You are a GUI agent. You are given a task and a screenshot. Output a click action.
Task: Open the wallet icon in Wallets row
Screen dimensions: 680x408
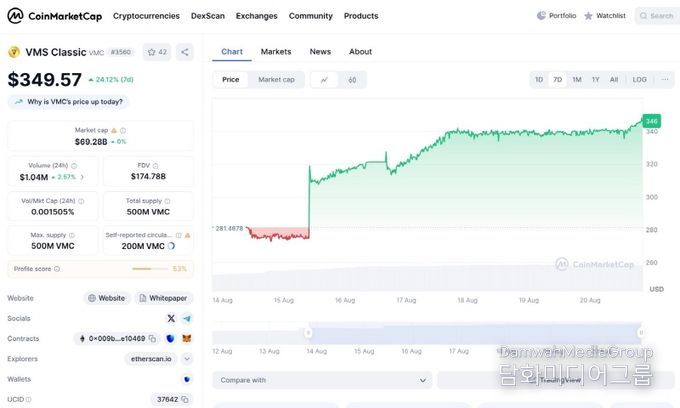pyautogui.click(x=187, y=379)
